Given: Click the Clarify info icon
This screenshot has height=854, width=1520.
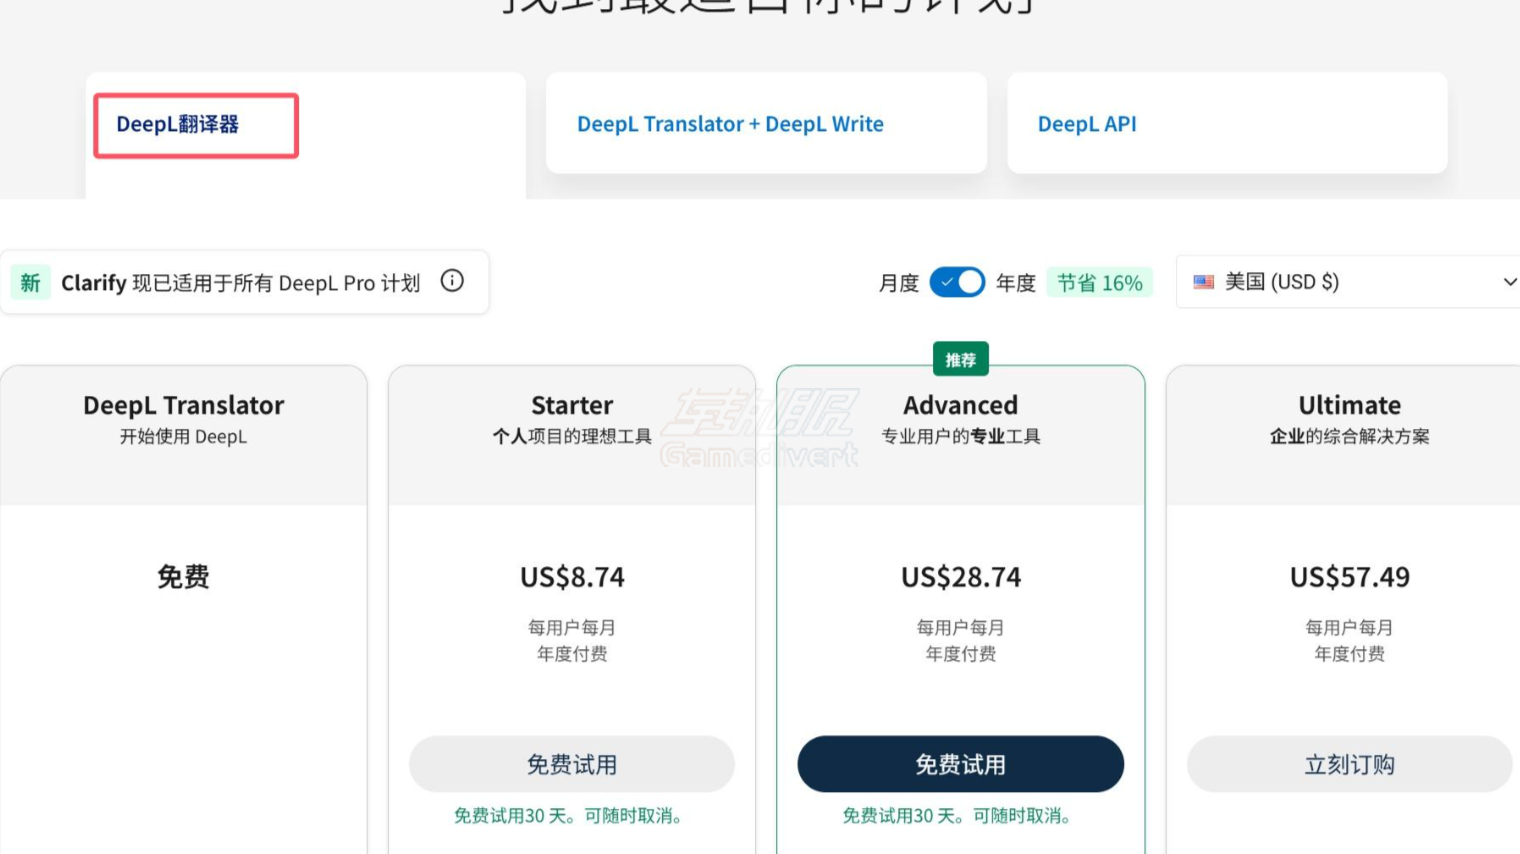Looking at the screenshot, I should click(452, 282).
